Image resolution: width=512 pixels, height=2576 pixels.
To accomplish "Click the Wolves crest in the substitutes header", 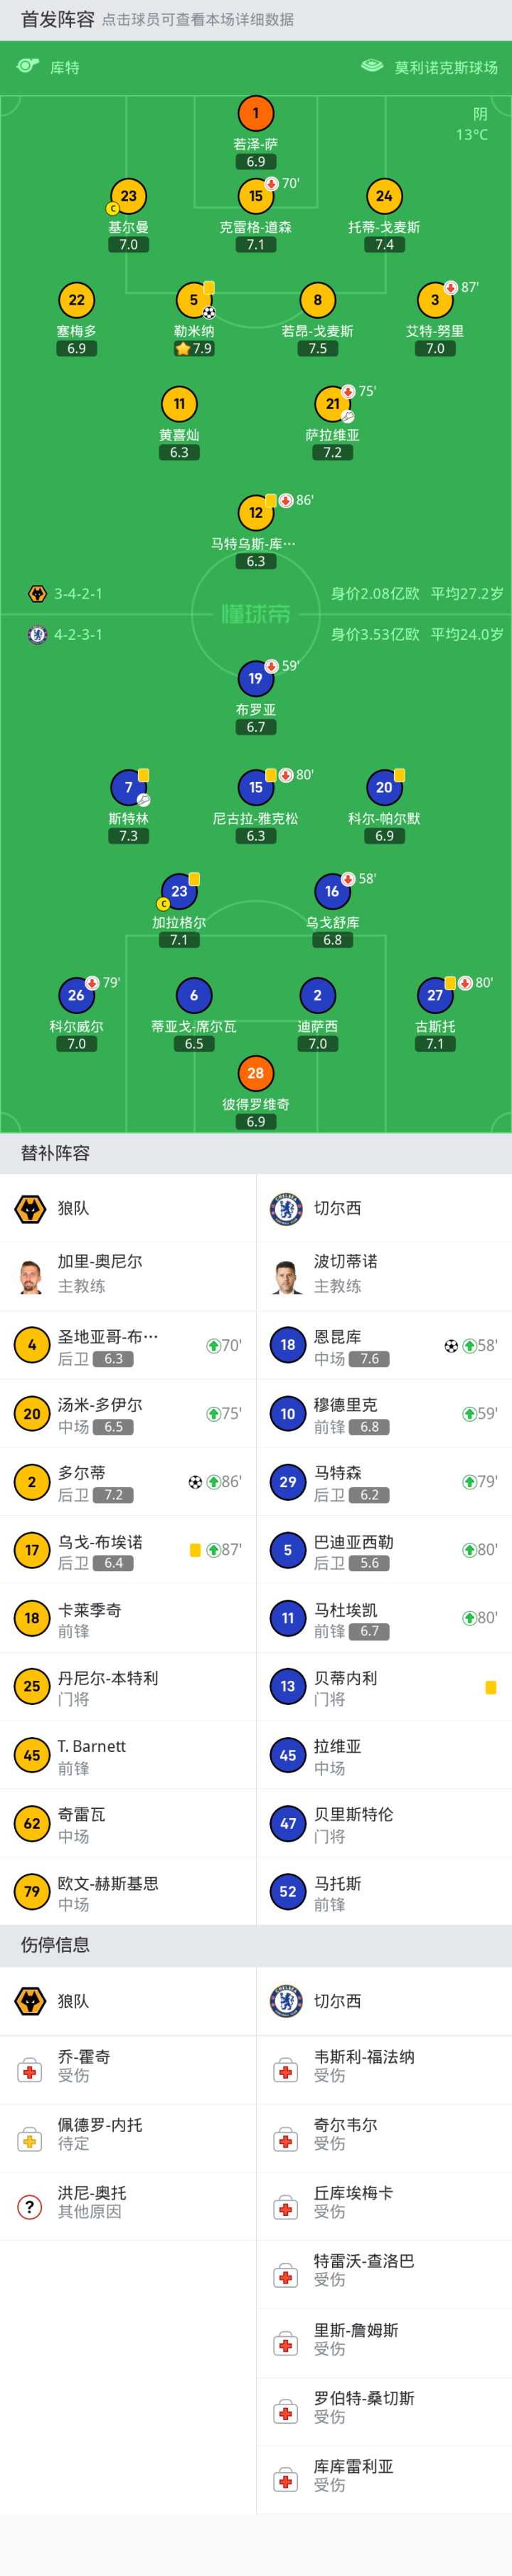I will pos(31,1208).
